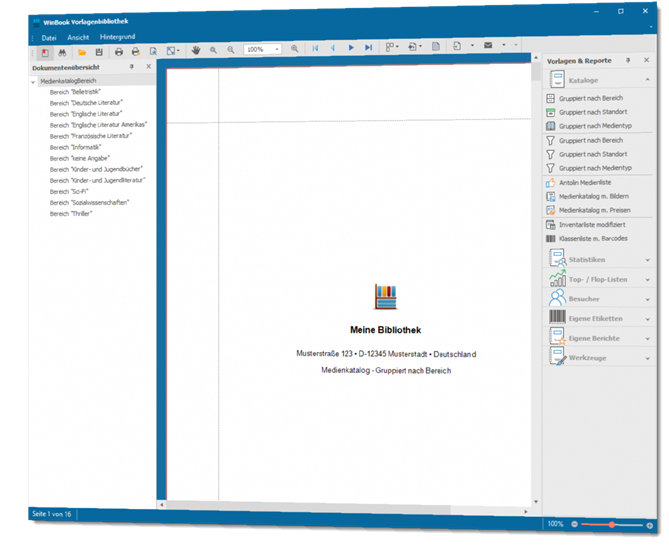Open Klassenliste m. Barcodes report
The width and height of the screenshot is (669, 545).
pos(592,238)
